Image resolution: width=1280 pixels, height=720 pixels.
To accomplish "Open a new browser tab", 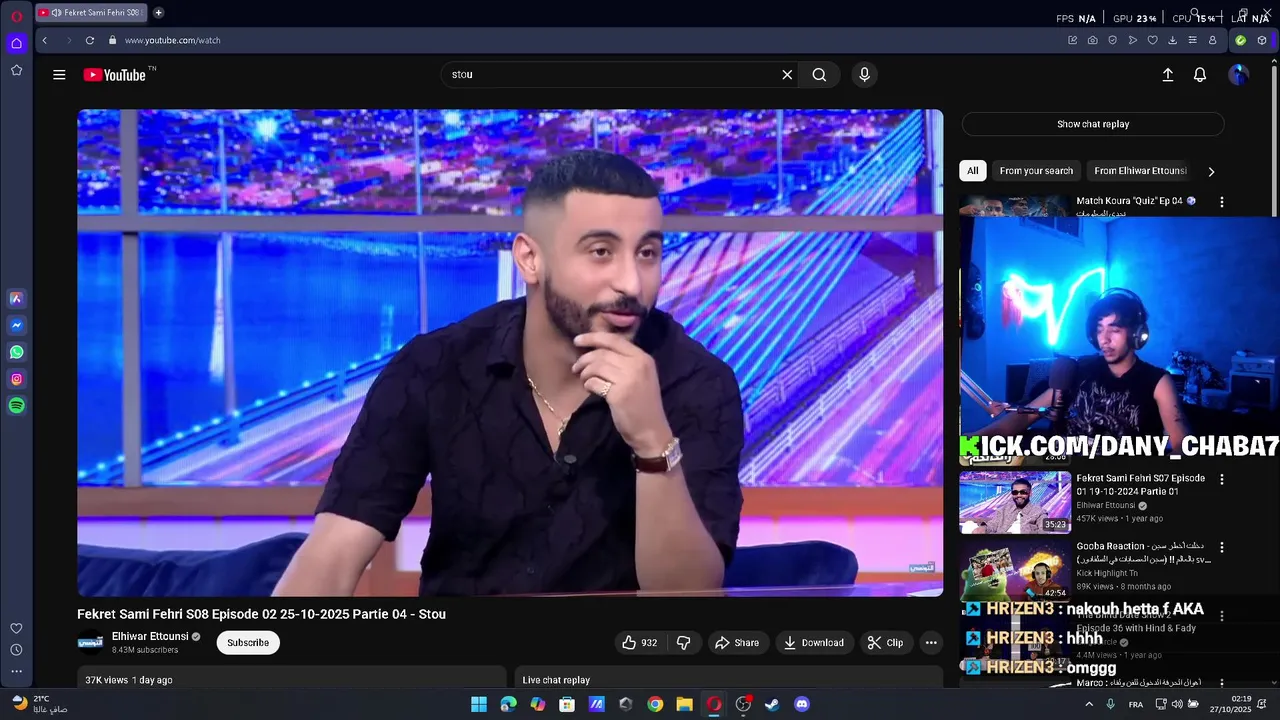I will 158,13.
